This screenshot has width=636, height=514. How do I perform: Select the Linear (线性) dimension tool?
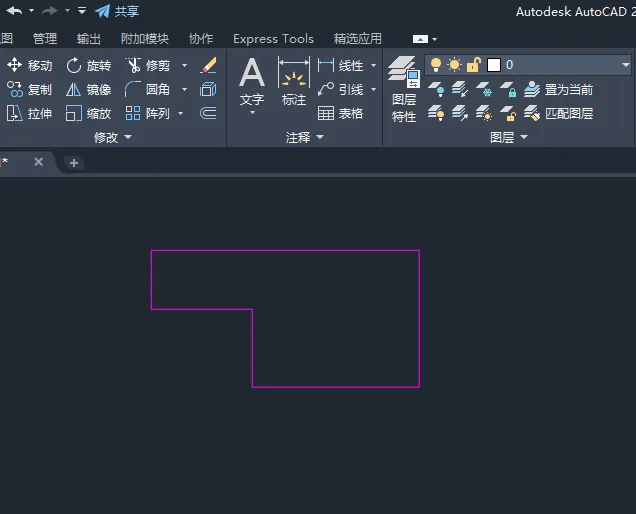341,65
